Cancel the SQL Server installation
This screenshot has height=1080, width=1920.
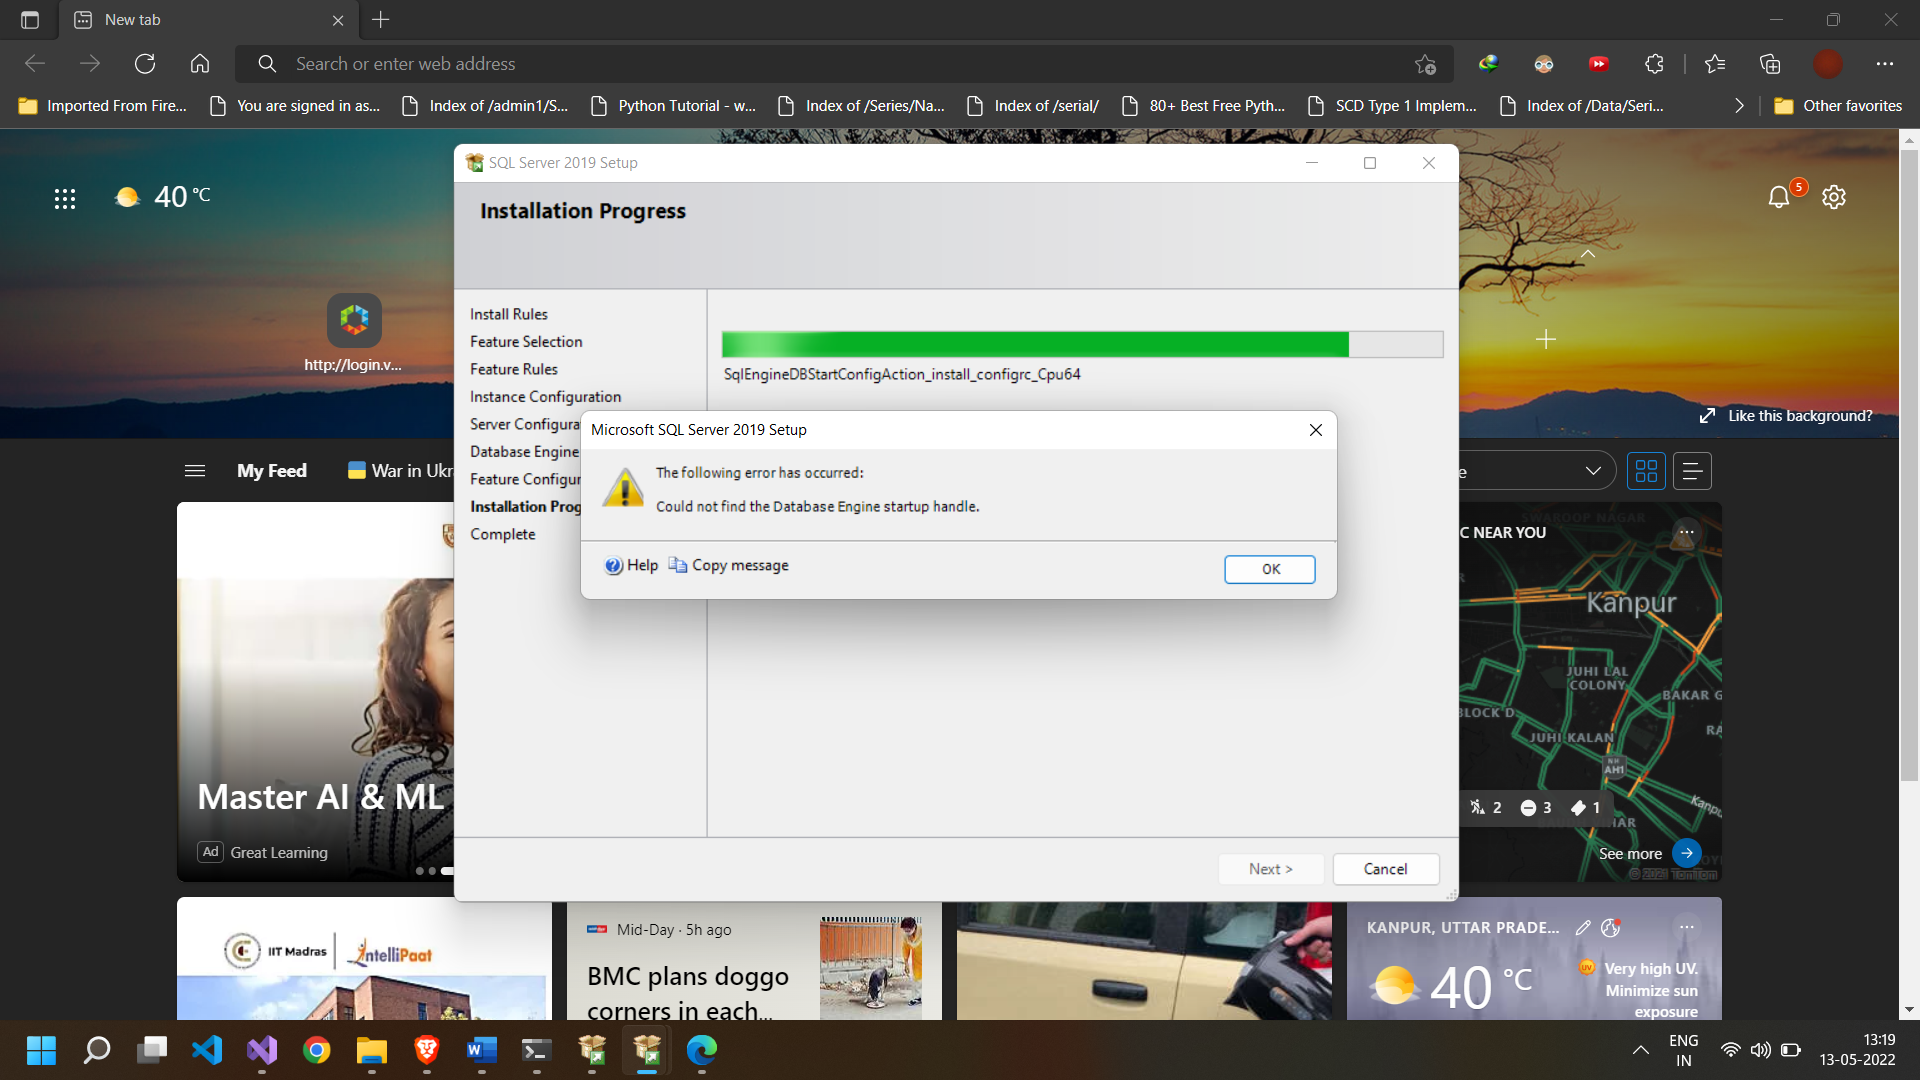click(1386, 868)
